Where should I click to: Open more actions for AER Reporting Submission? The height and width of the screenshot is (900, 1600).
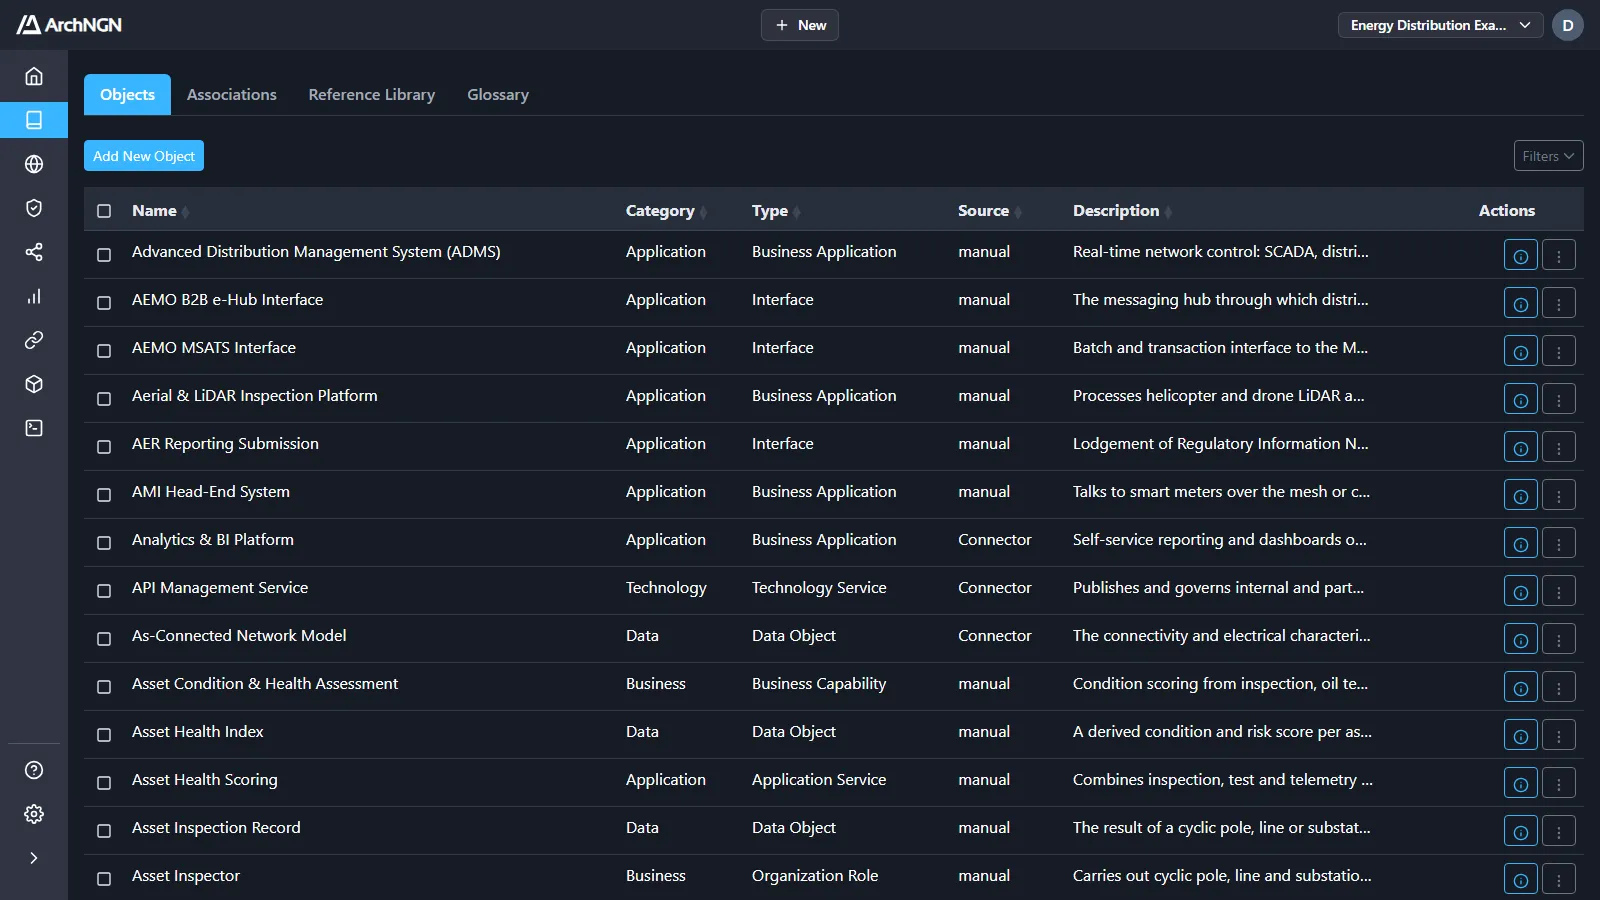1558,447
